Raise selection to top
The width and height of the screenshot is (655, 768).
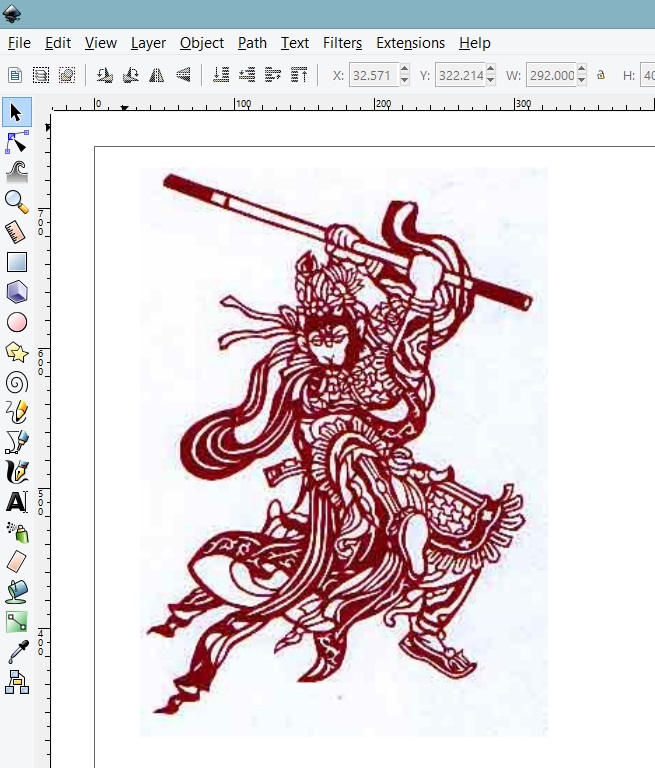click(299, 75)
